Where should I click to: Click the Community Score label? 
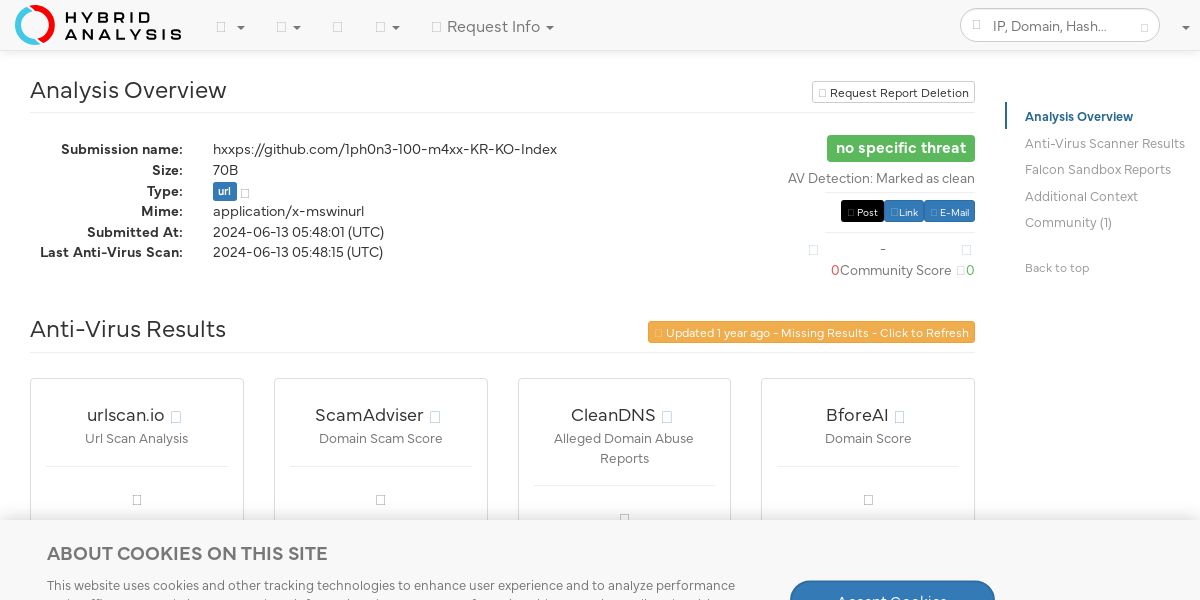coord(896,271)
